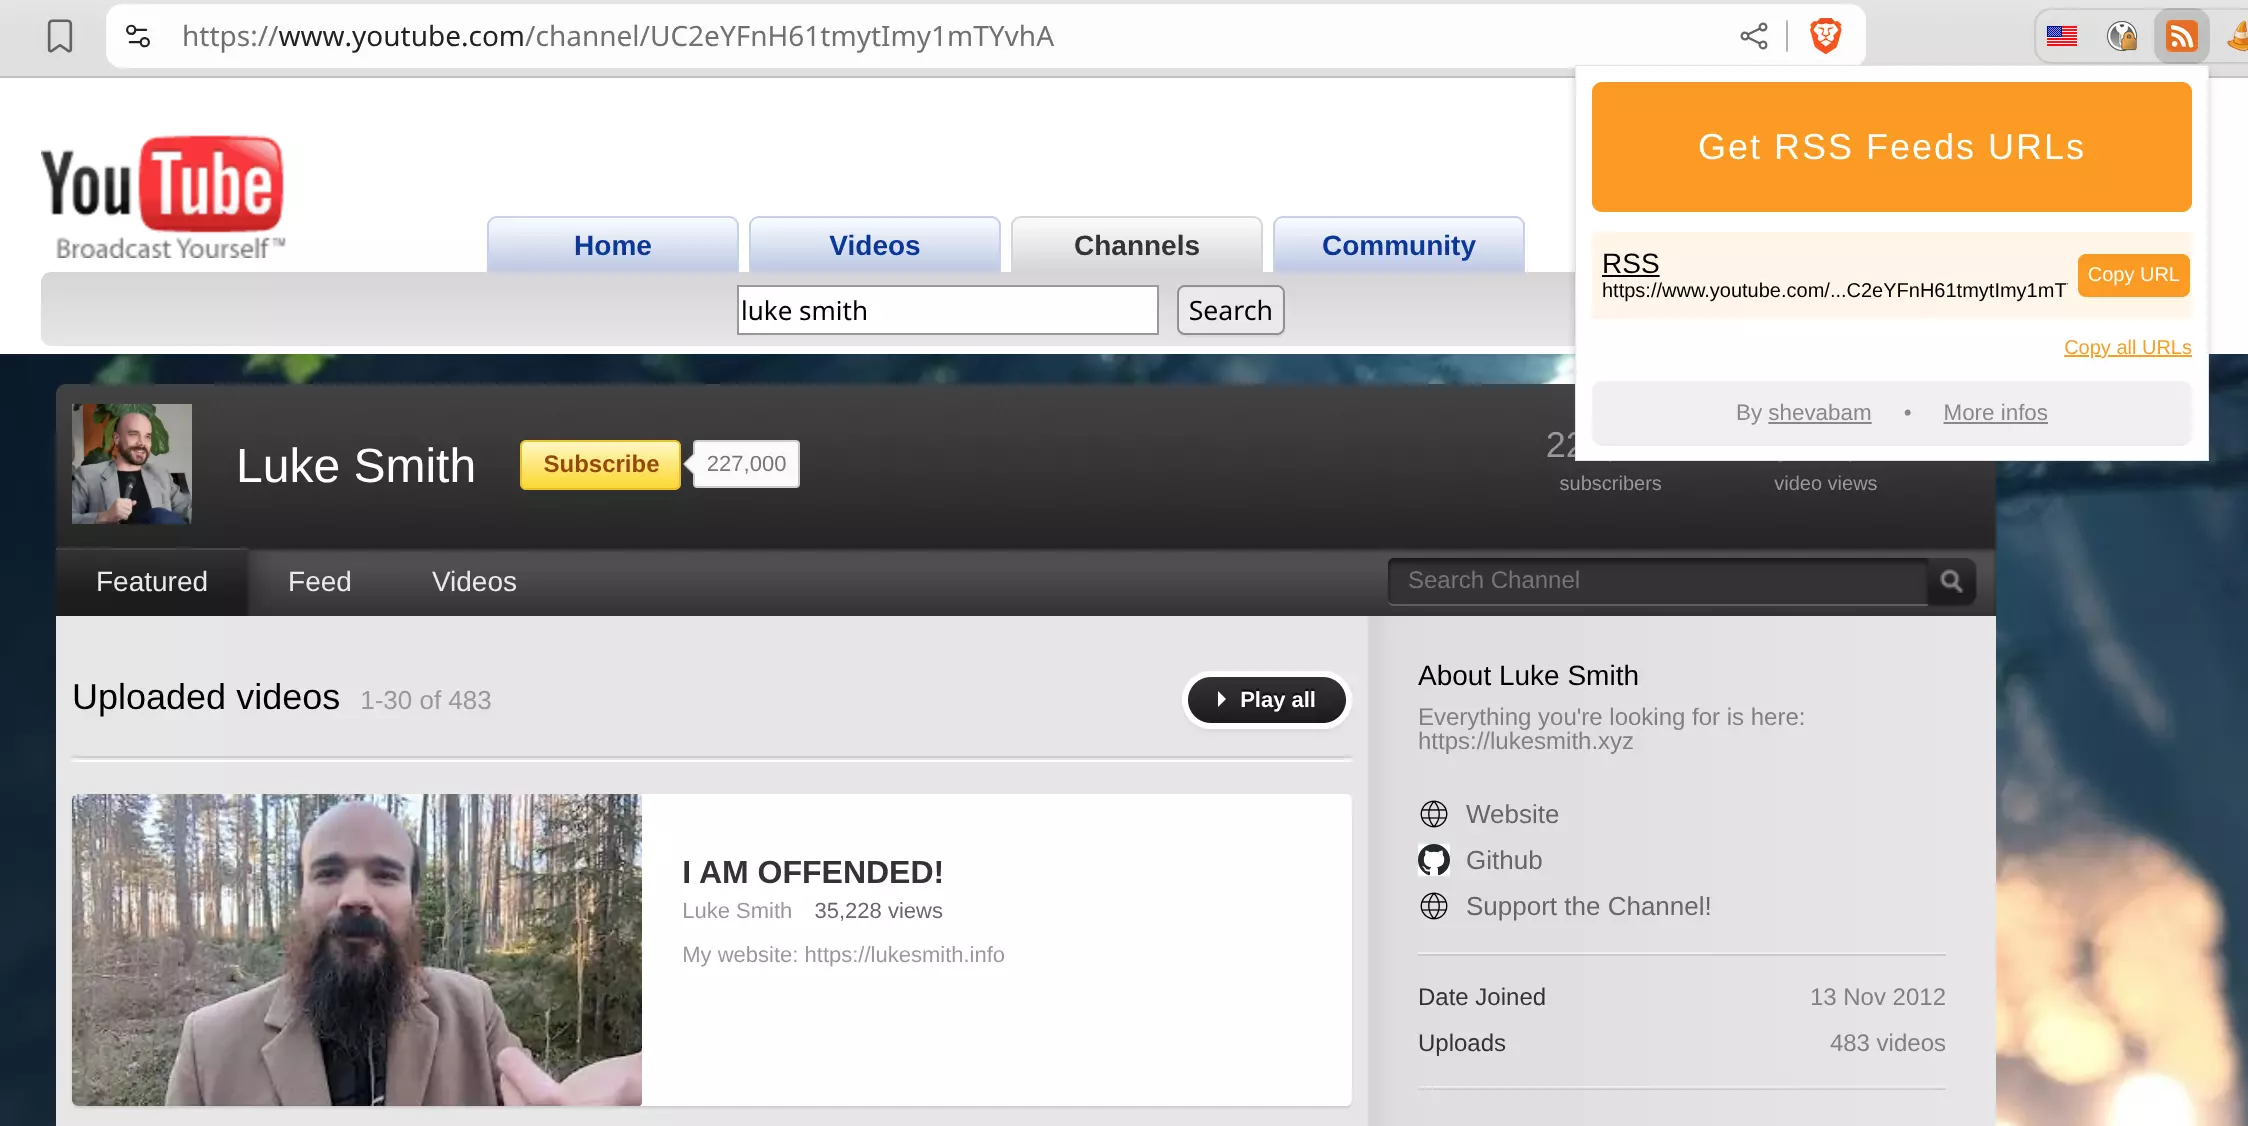The height and width of the screenshot is (1126, 2248).
Task: Click the Get RSS Feeds URLs header
Action: pyautogui.click(x=1891, y=147)
